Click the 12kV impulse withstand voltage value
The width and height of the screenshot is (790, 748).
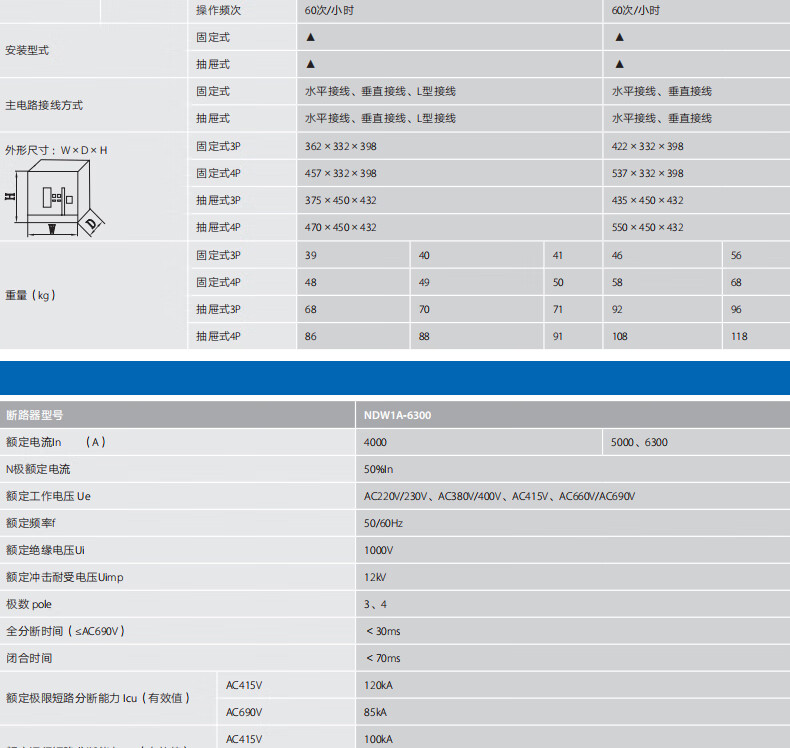[375, 577]
